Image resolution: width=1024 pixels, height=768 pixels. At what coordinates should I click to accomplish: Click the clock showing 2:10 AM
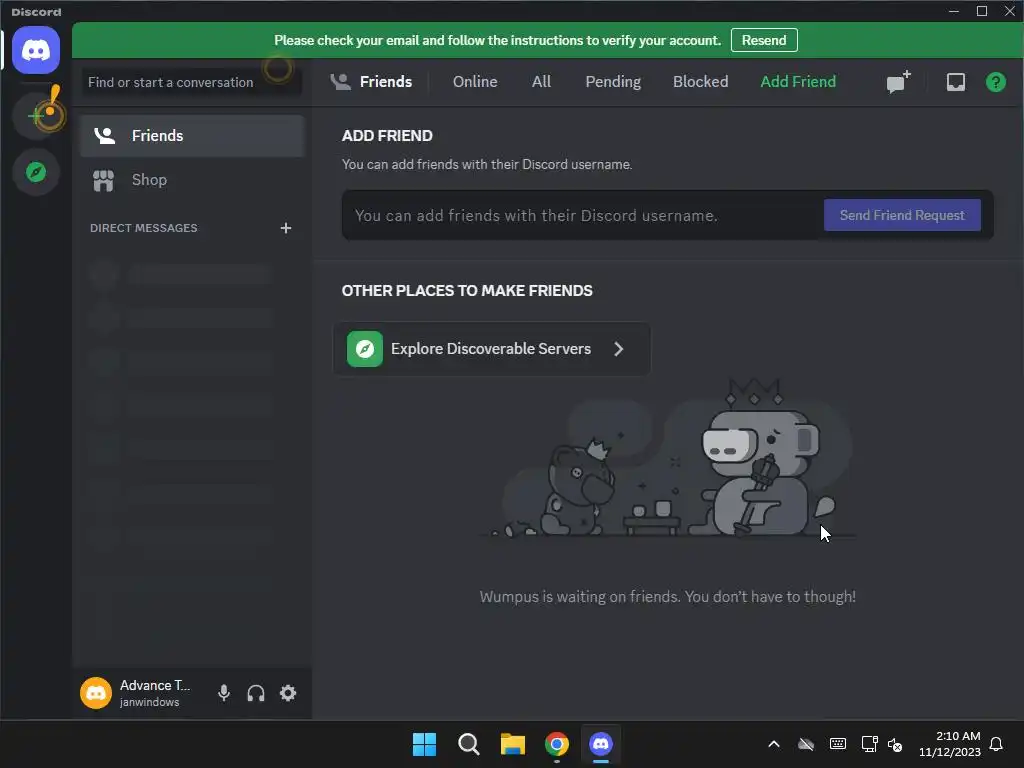tap(958, 736)
